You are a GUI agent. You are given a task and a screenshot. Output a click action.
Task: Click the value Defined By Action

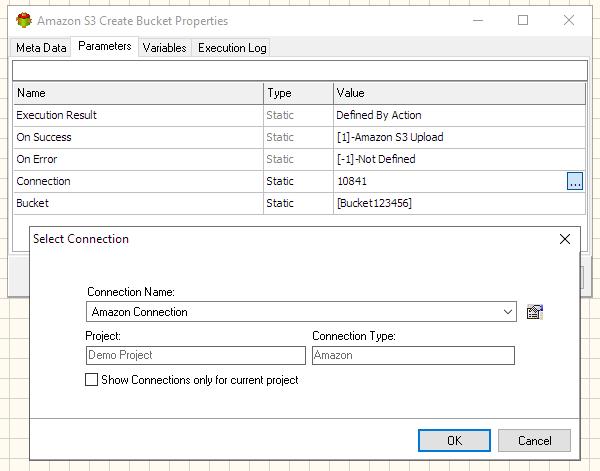pyautogui.click(x=379, y=115)
